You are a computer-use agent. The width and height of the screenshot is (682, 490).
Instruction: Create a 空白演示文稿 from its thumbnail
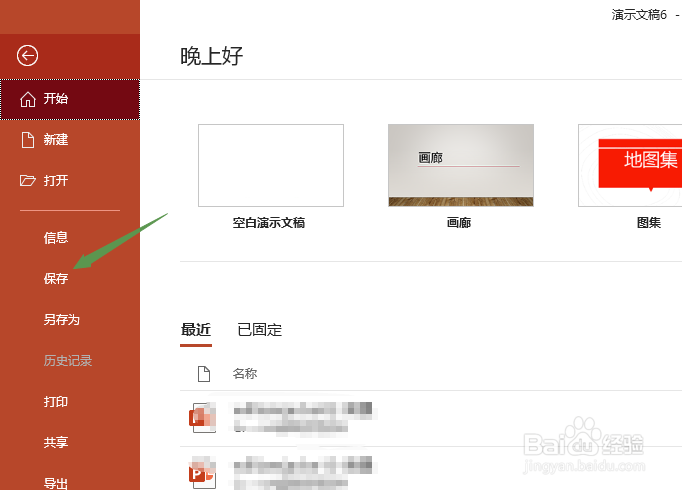coord(271,165)
